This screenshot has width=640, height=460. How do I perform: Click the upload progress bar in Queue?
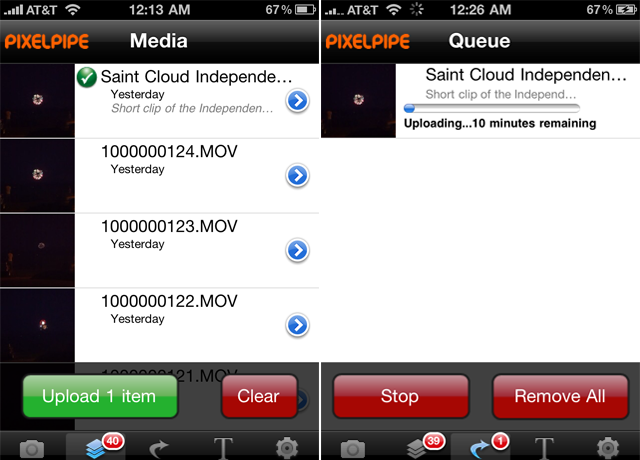491,108
